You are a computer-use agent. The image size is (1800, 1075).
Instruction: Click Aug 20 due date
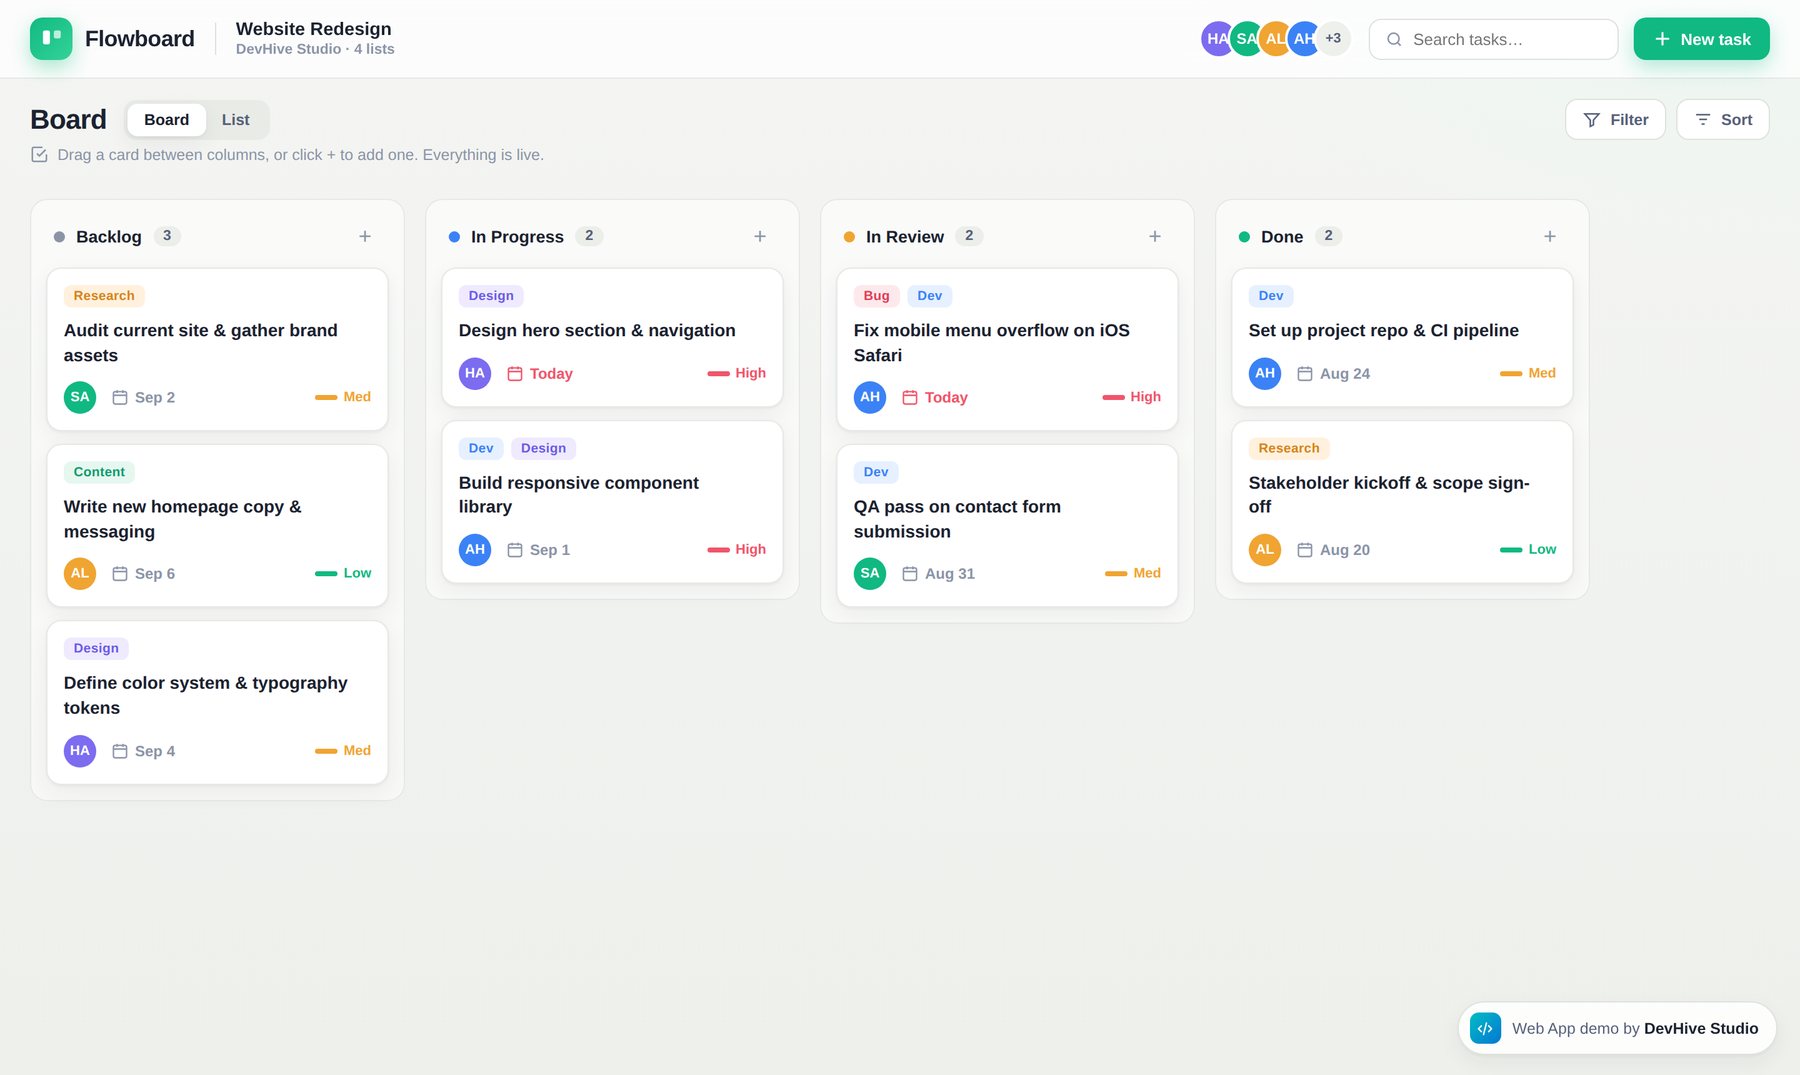pos(1334,549)
